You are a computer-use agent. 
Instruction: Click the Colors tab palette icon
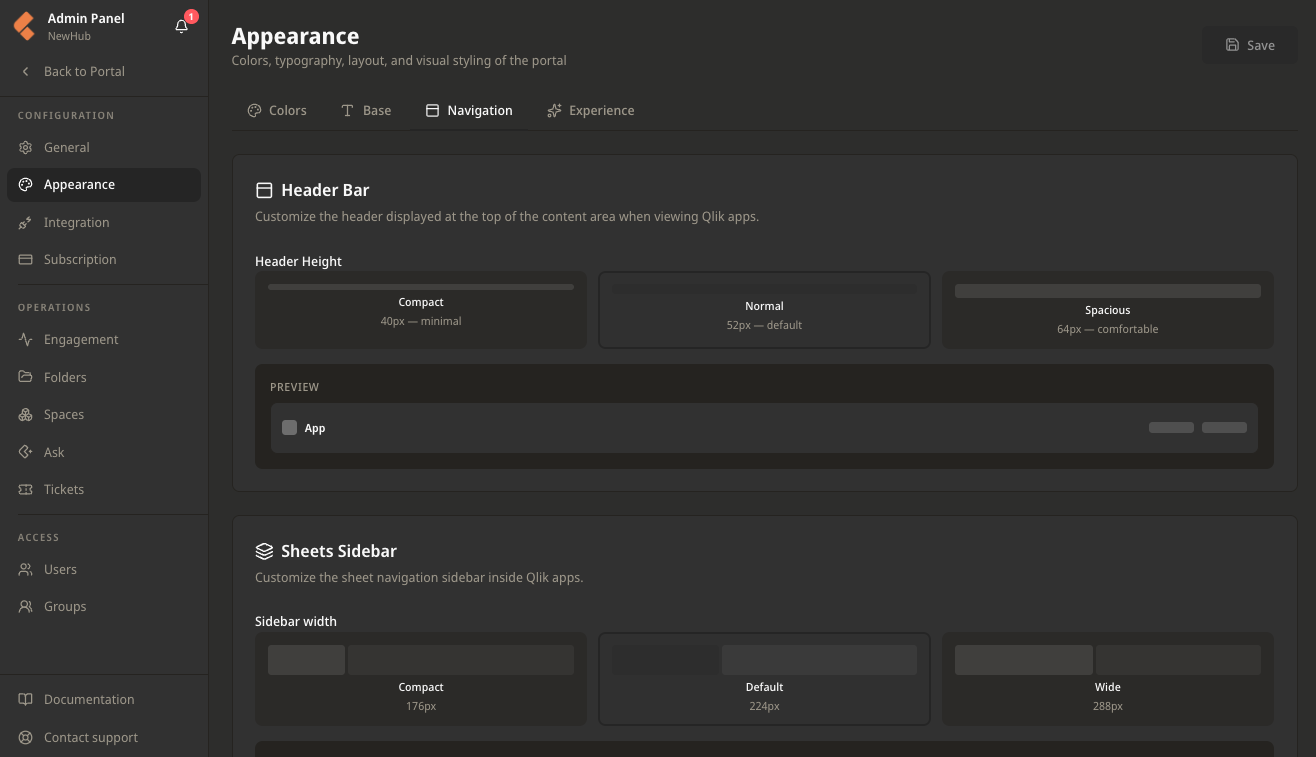click(x=254, y=111)
